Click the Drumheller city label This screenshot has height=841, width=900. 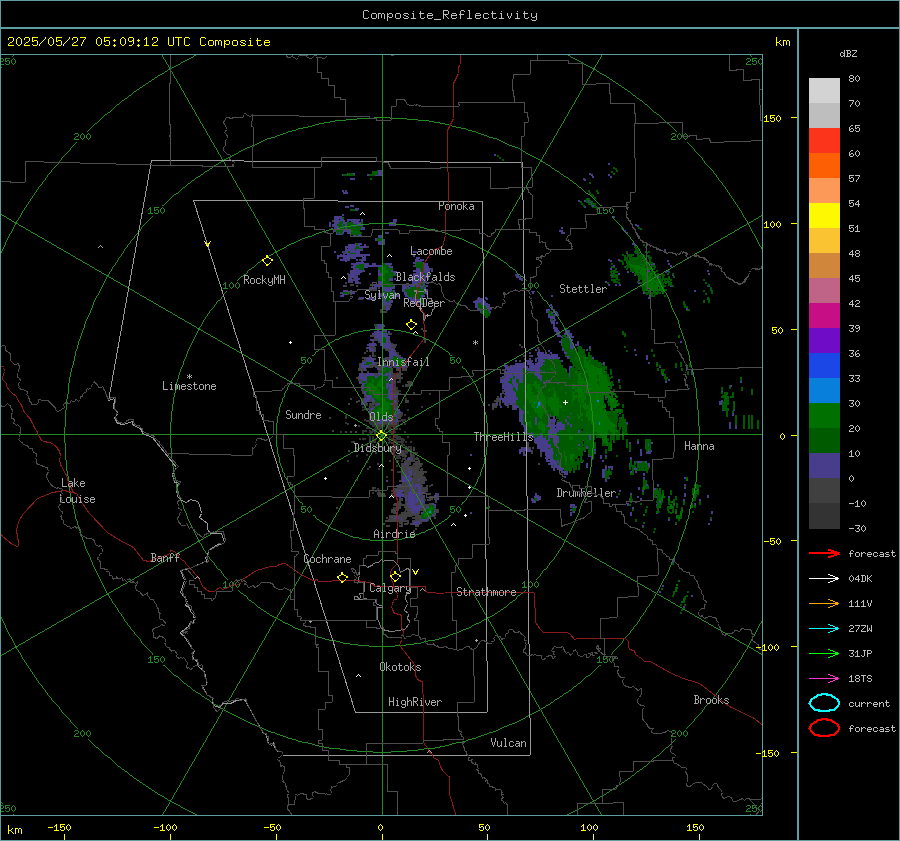(587, 493)
